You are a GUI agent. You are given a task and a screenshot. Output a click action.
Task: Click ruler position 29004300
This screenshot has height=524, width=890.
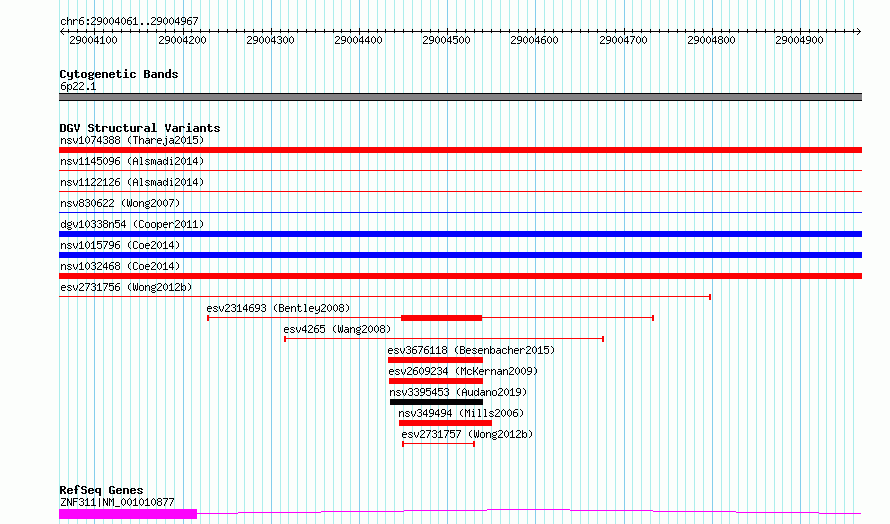tap(270, 40)
